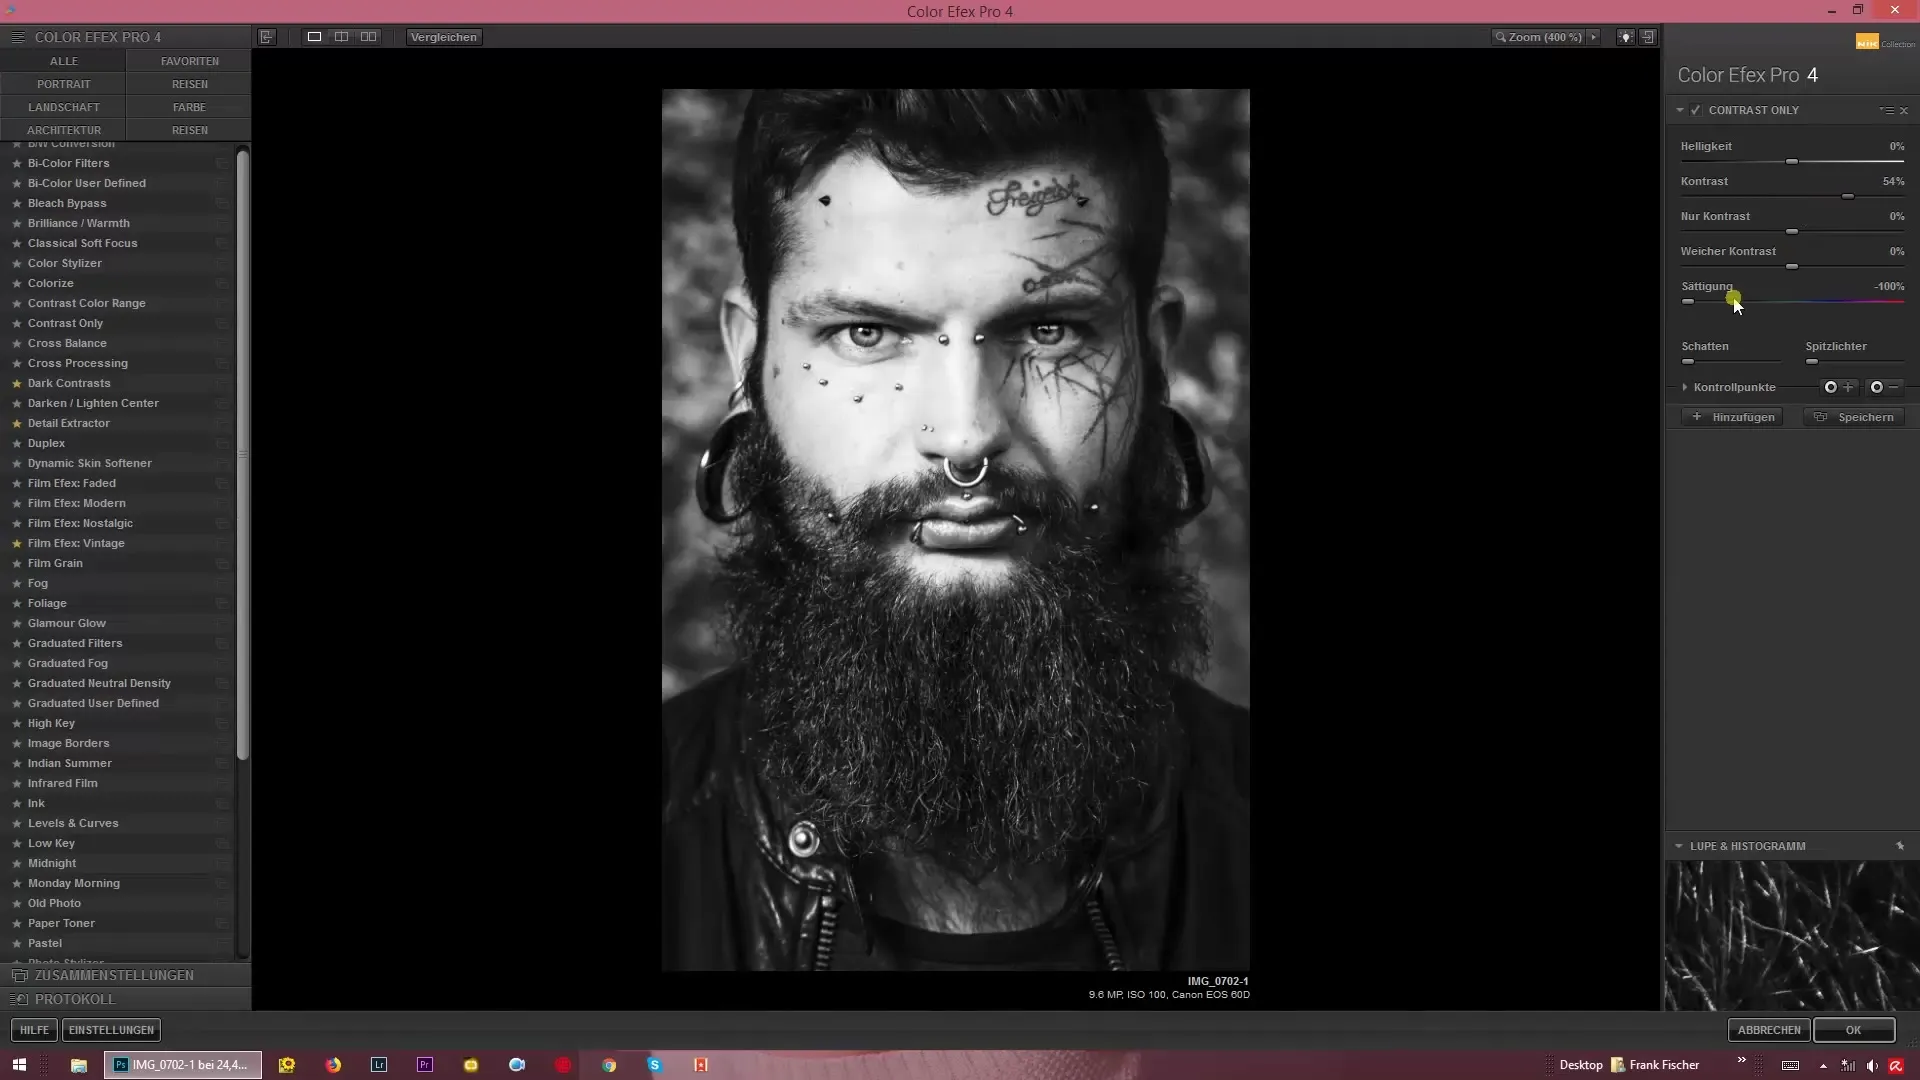Click the Helligkeit slider handle
This screenshot has width=1920, height=1080.
[x=1792, y=161]
